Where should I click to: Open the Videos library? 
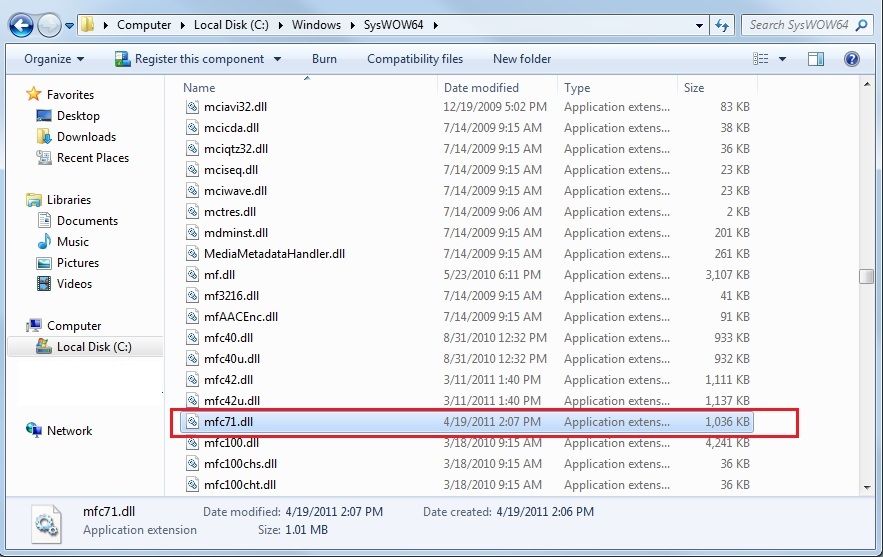coord(74,284)
